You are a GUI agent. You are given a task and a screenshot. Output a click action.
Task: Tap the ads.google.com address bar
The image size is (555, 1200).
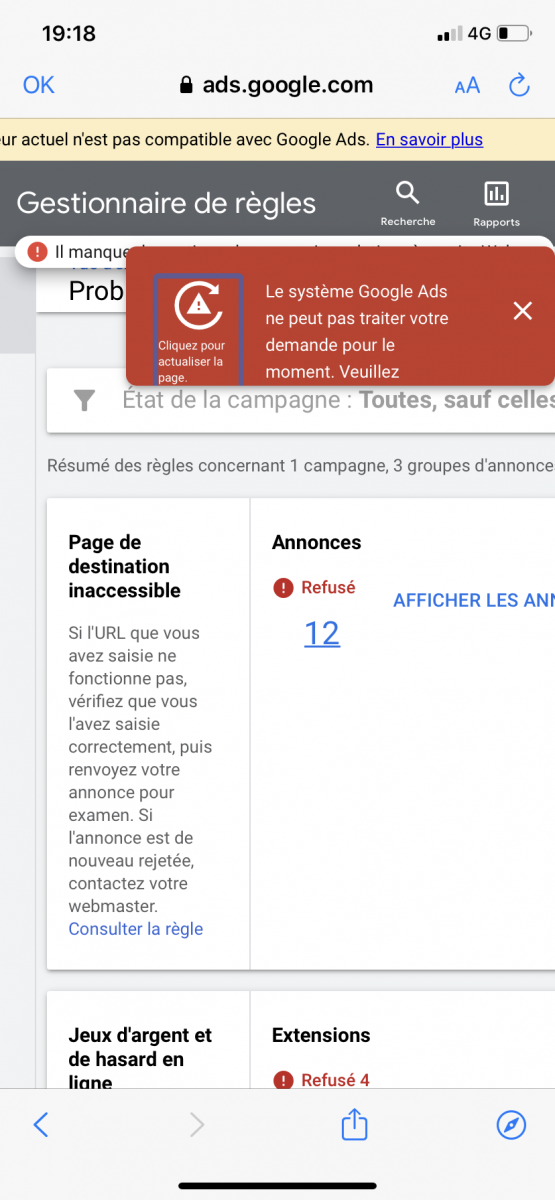(276, 85)
